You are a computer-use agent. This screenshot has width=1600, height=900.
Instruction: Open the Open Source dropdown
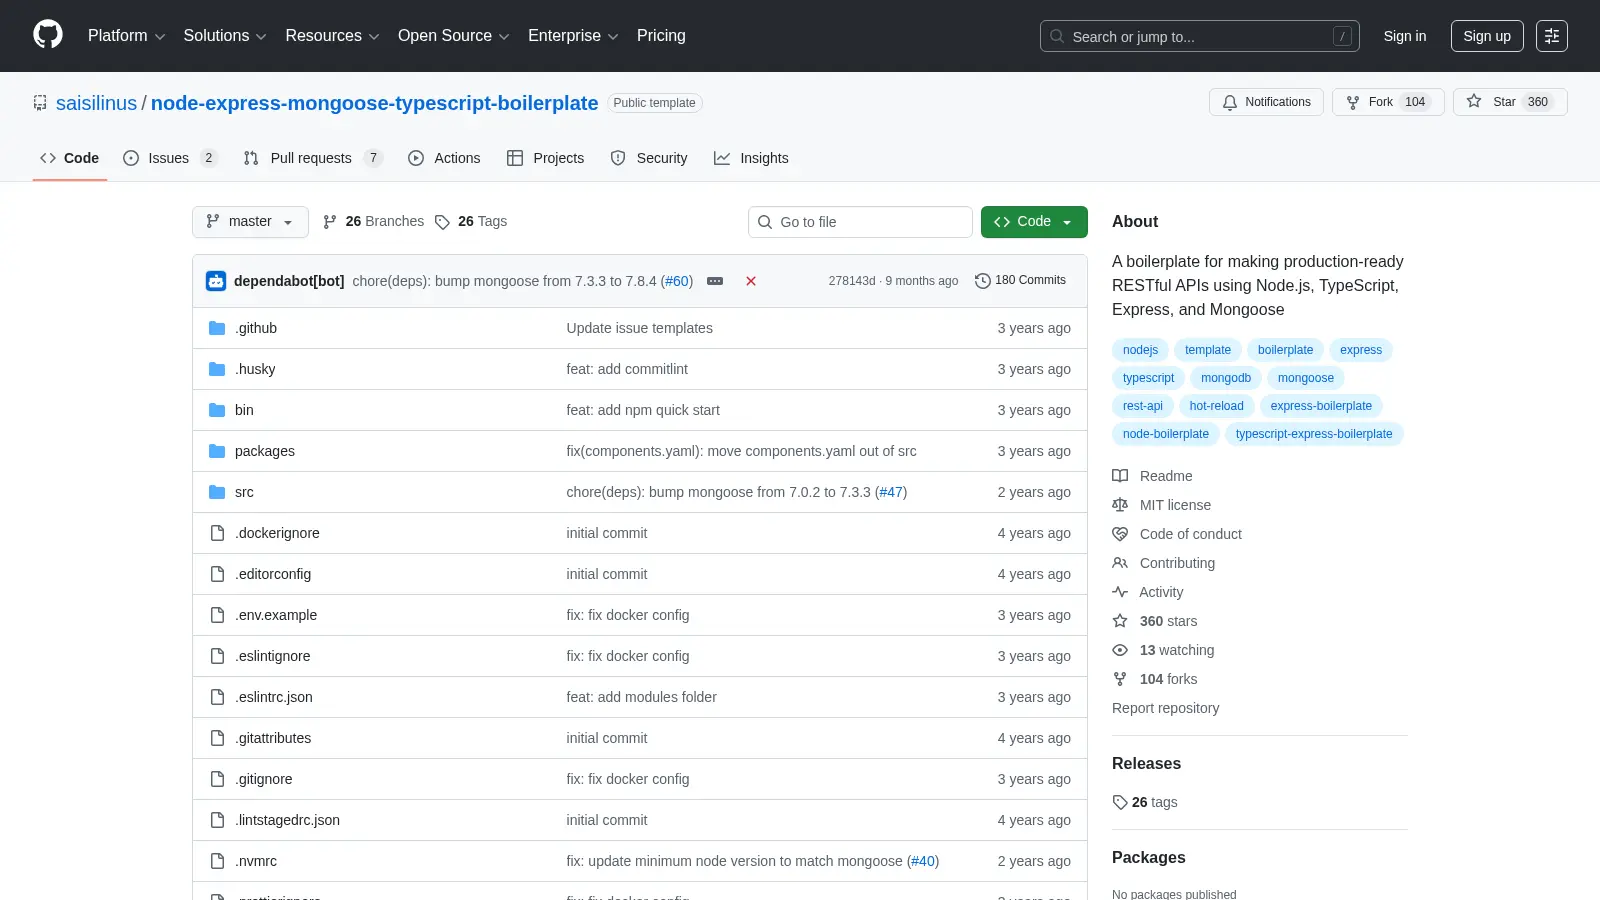click(x=454, y=36)
